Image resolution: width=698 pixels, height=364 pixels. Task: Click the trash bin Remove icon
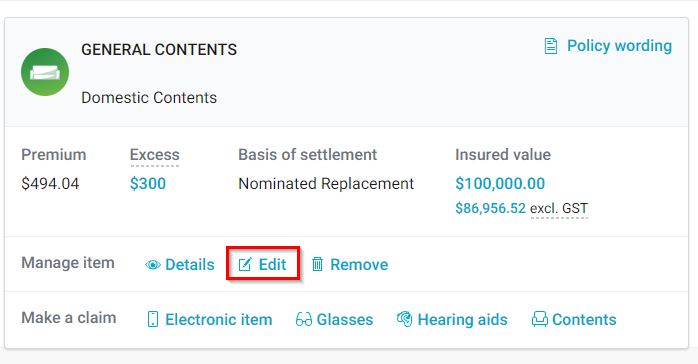pos(317,264)
